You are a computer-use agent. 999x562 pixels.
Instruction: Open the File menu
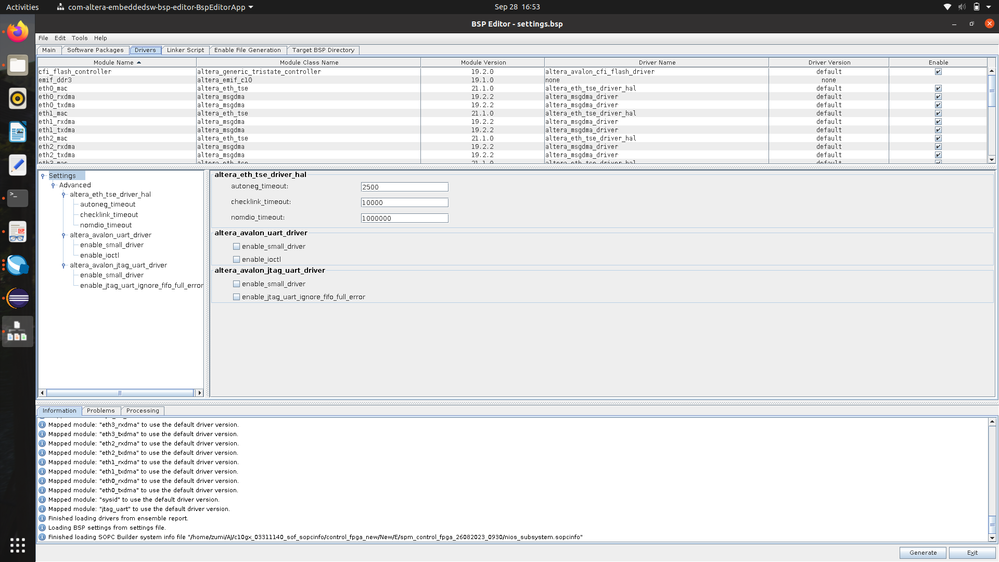[43, 38]
